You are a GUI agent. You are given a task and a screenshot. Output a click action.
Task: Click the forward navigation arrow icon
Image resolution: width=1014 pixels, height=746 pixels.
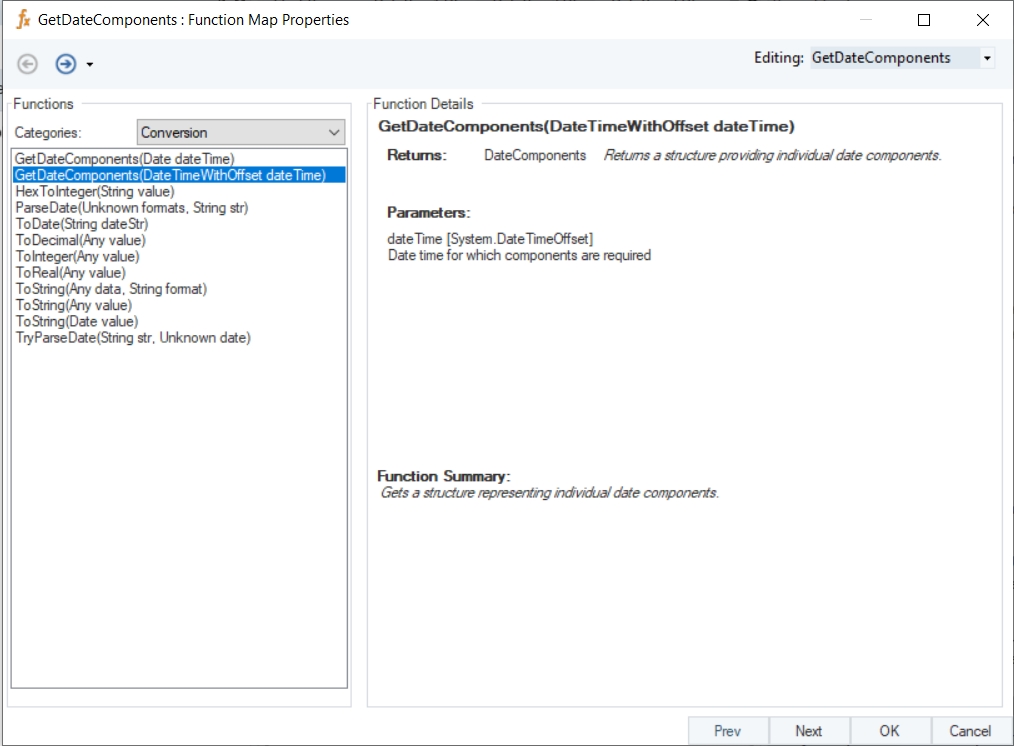coord(66,64)
